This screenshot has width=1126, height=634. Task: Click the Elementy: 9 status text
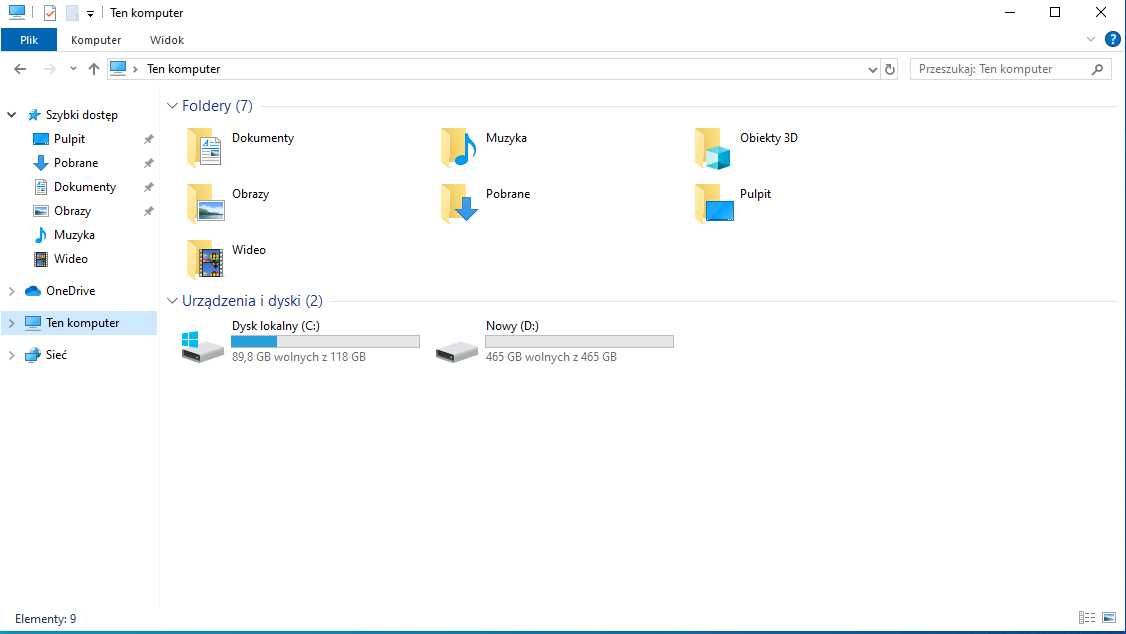(45, 618)
